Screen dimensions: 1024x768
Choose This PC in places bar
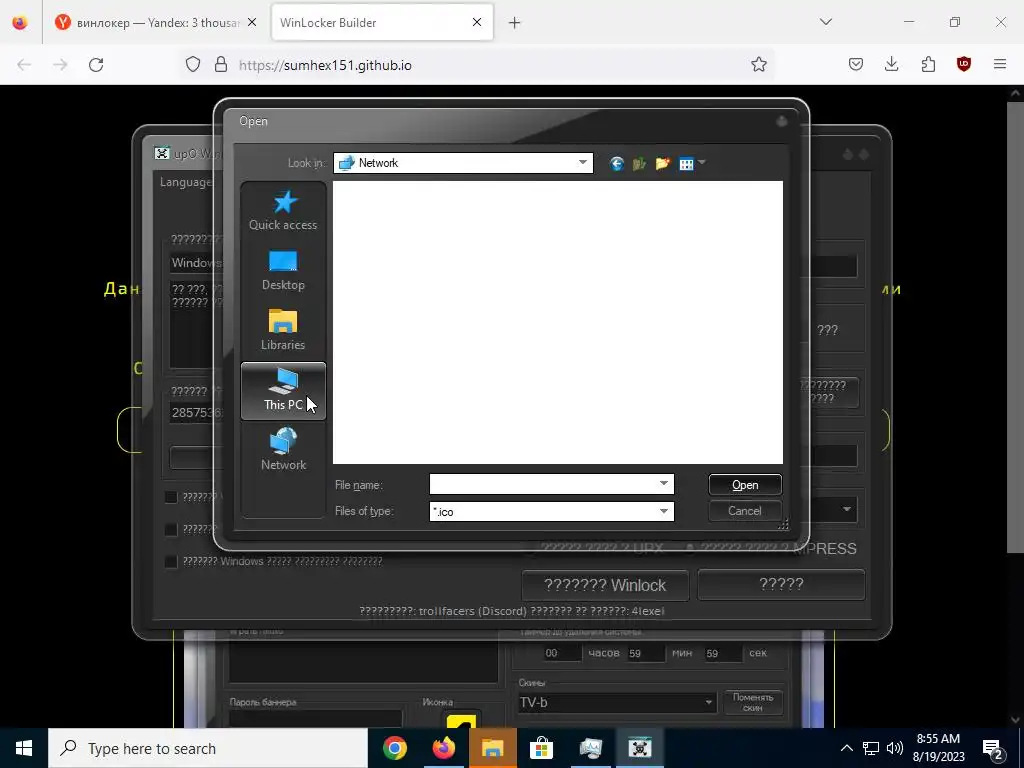click(x=283, y=391)
